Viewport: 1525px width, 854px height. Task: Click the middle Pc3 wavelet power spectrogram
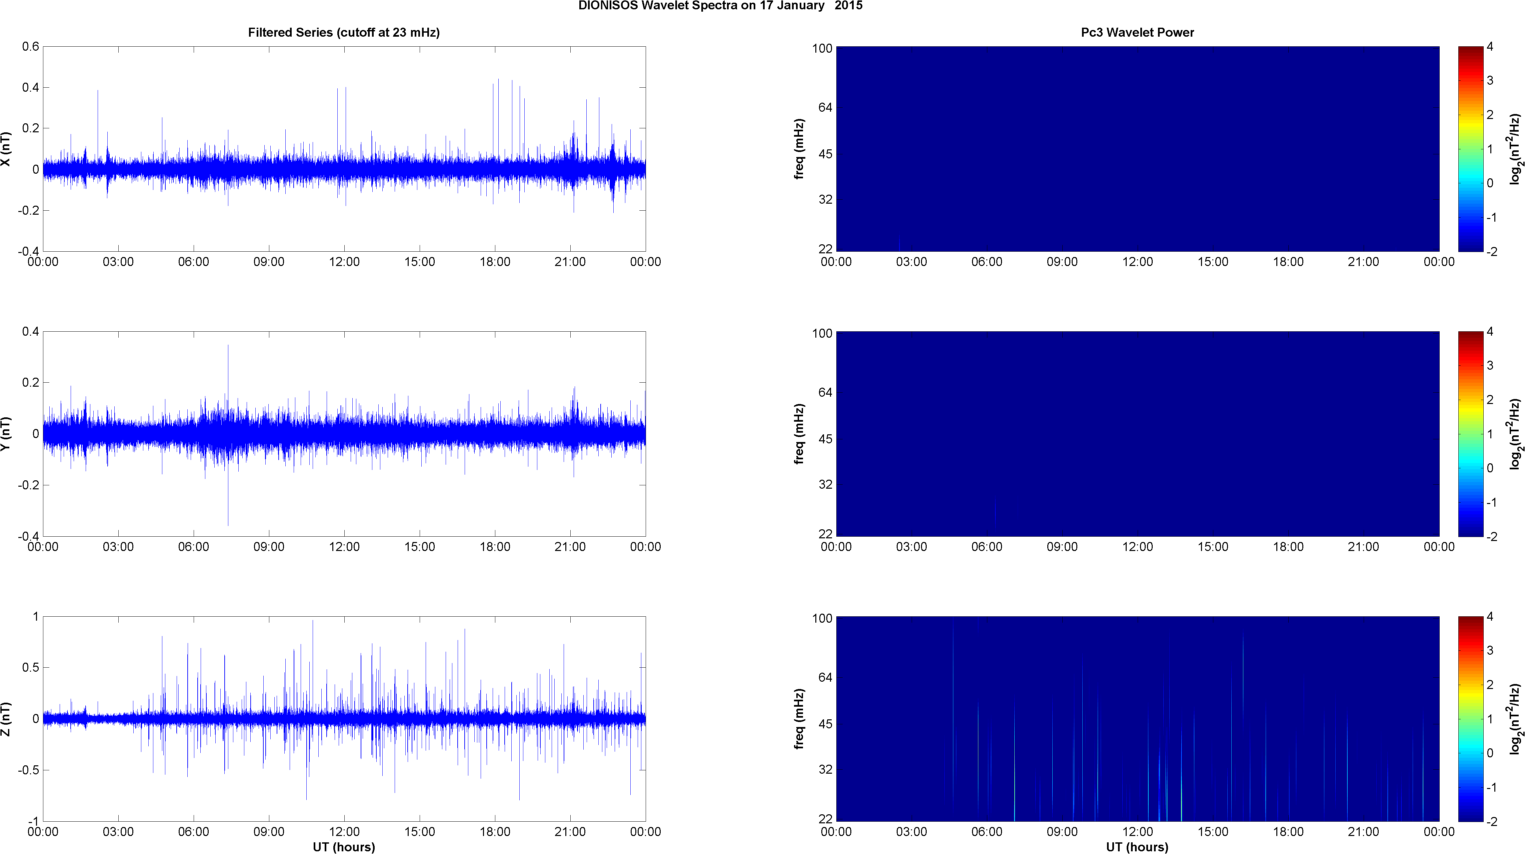pos(1137,434)
